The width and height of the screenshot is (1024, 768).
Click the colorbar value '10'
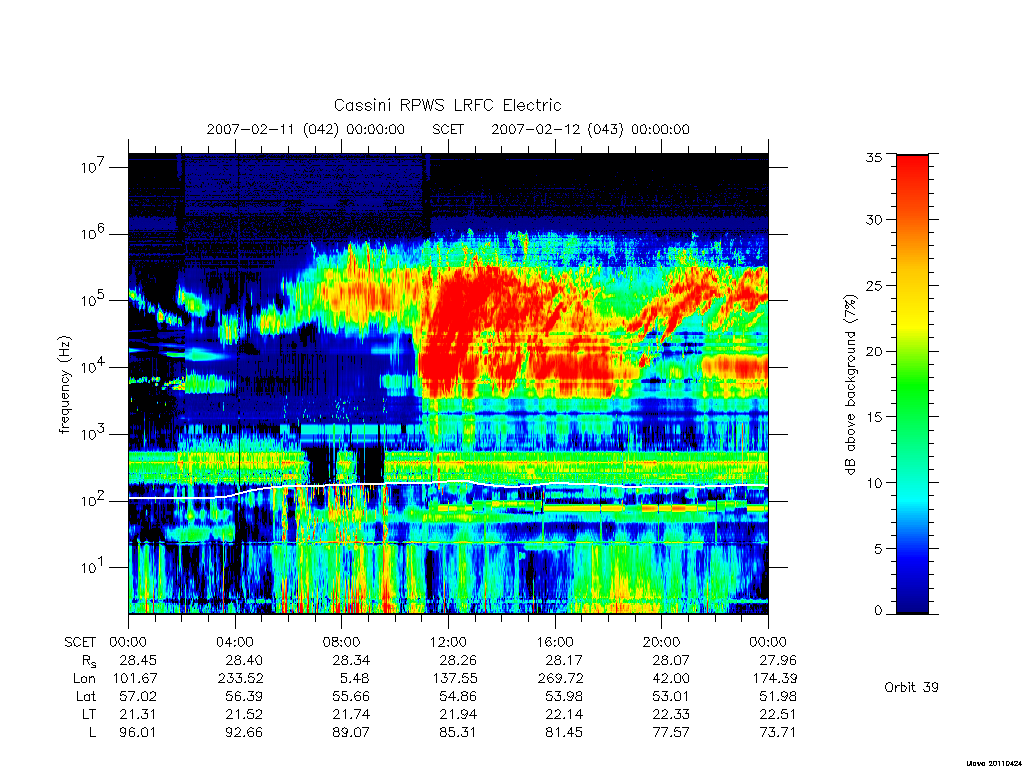(873, 483)
